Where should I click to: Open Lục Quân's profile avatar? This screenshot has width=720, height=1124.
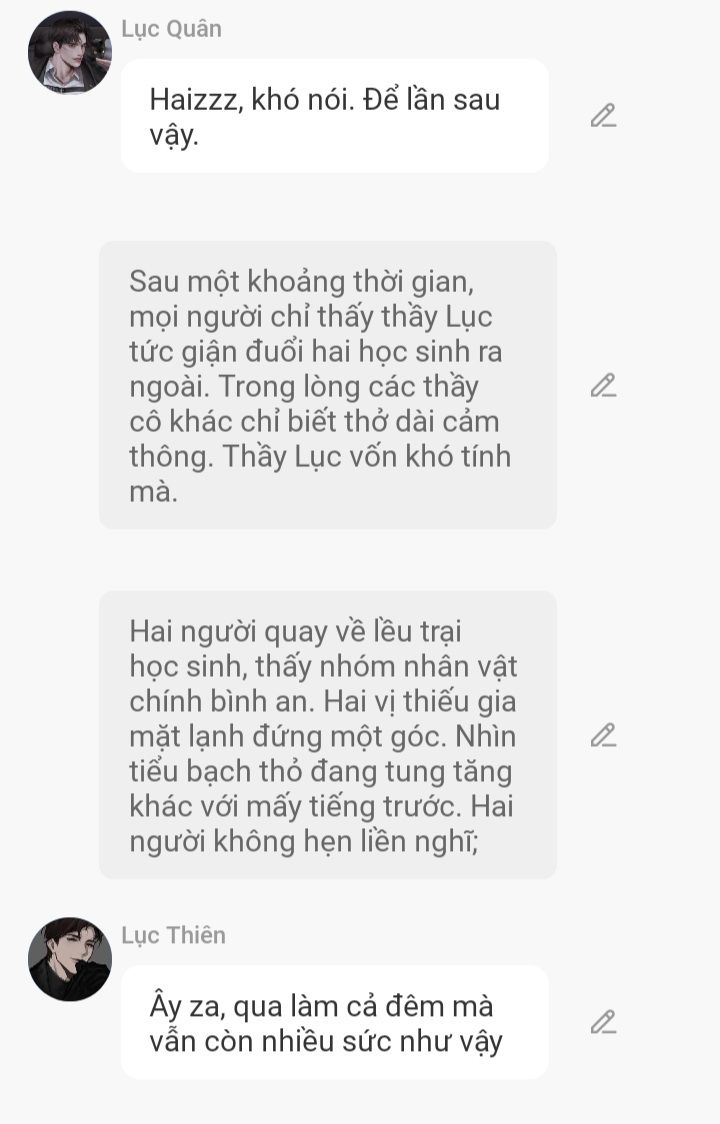[x=70, y=52]
